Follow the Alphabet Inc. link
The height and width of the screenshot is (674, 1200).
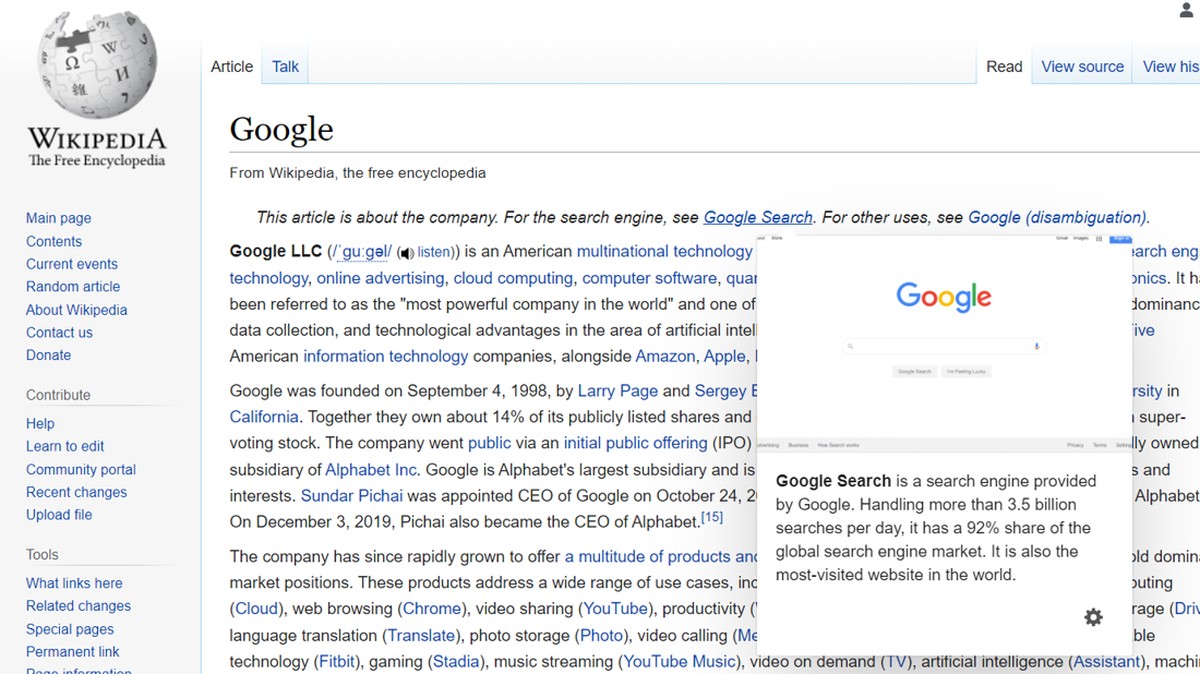371,470
